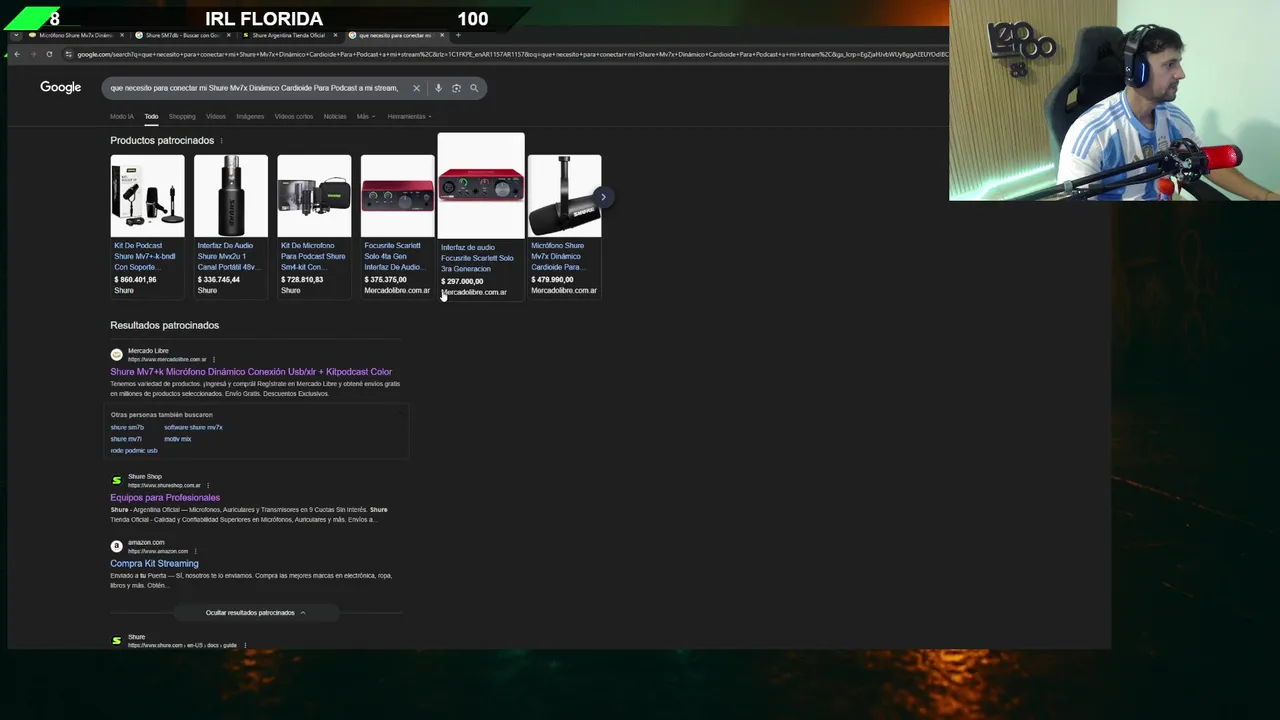Close the 'Micrófono Shure Mv7x' tab
1280x720 pixels.
(x=120, y=35)
